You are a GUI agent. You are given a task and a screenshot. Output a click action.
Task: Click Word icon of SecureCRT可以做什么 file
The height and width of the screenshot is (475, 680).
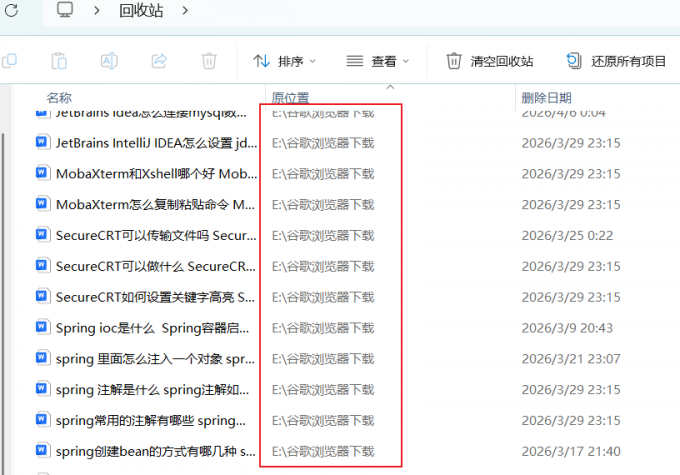coord(42,265)
